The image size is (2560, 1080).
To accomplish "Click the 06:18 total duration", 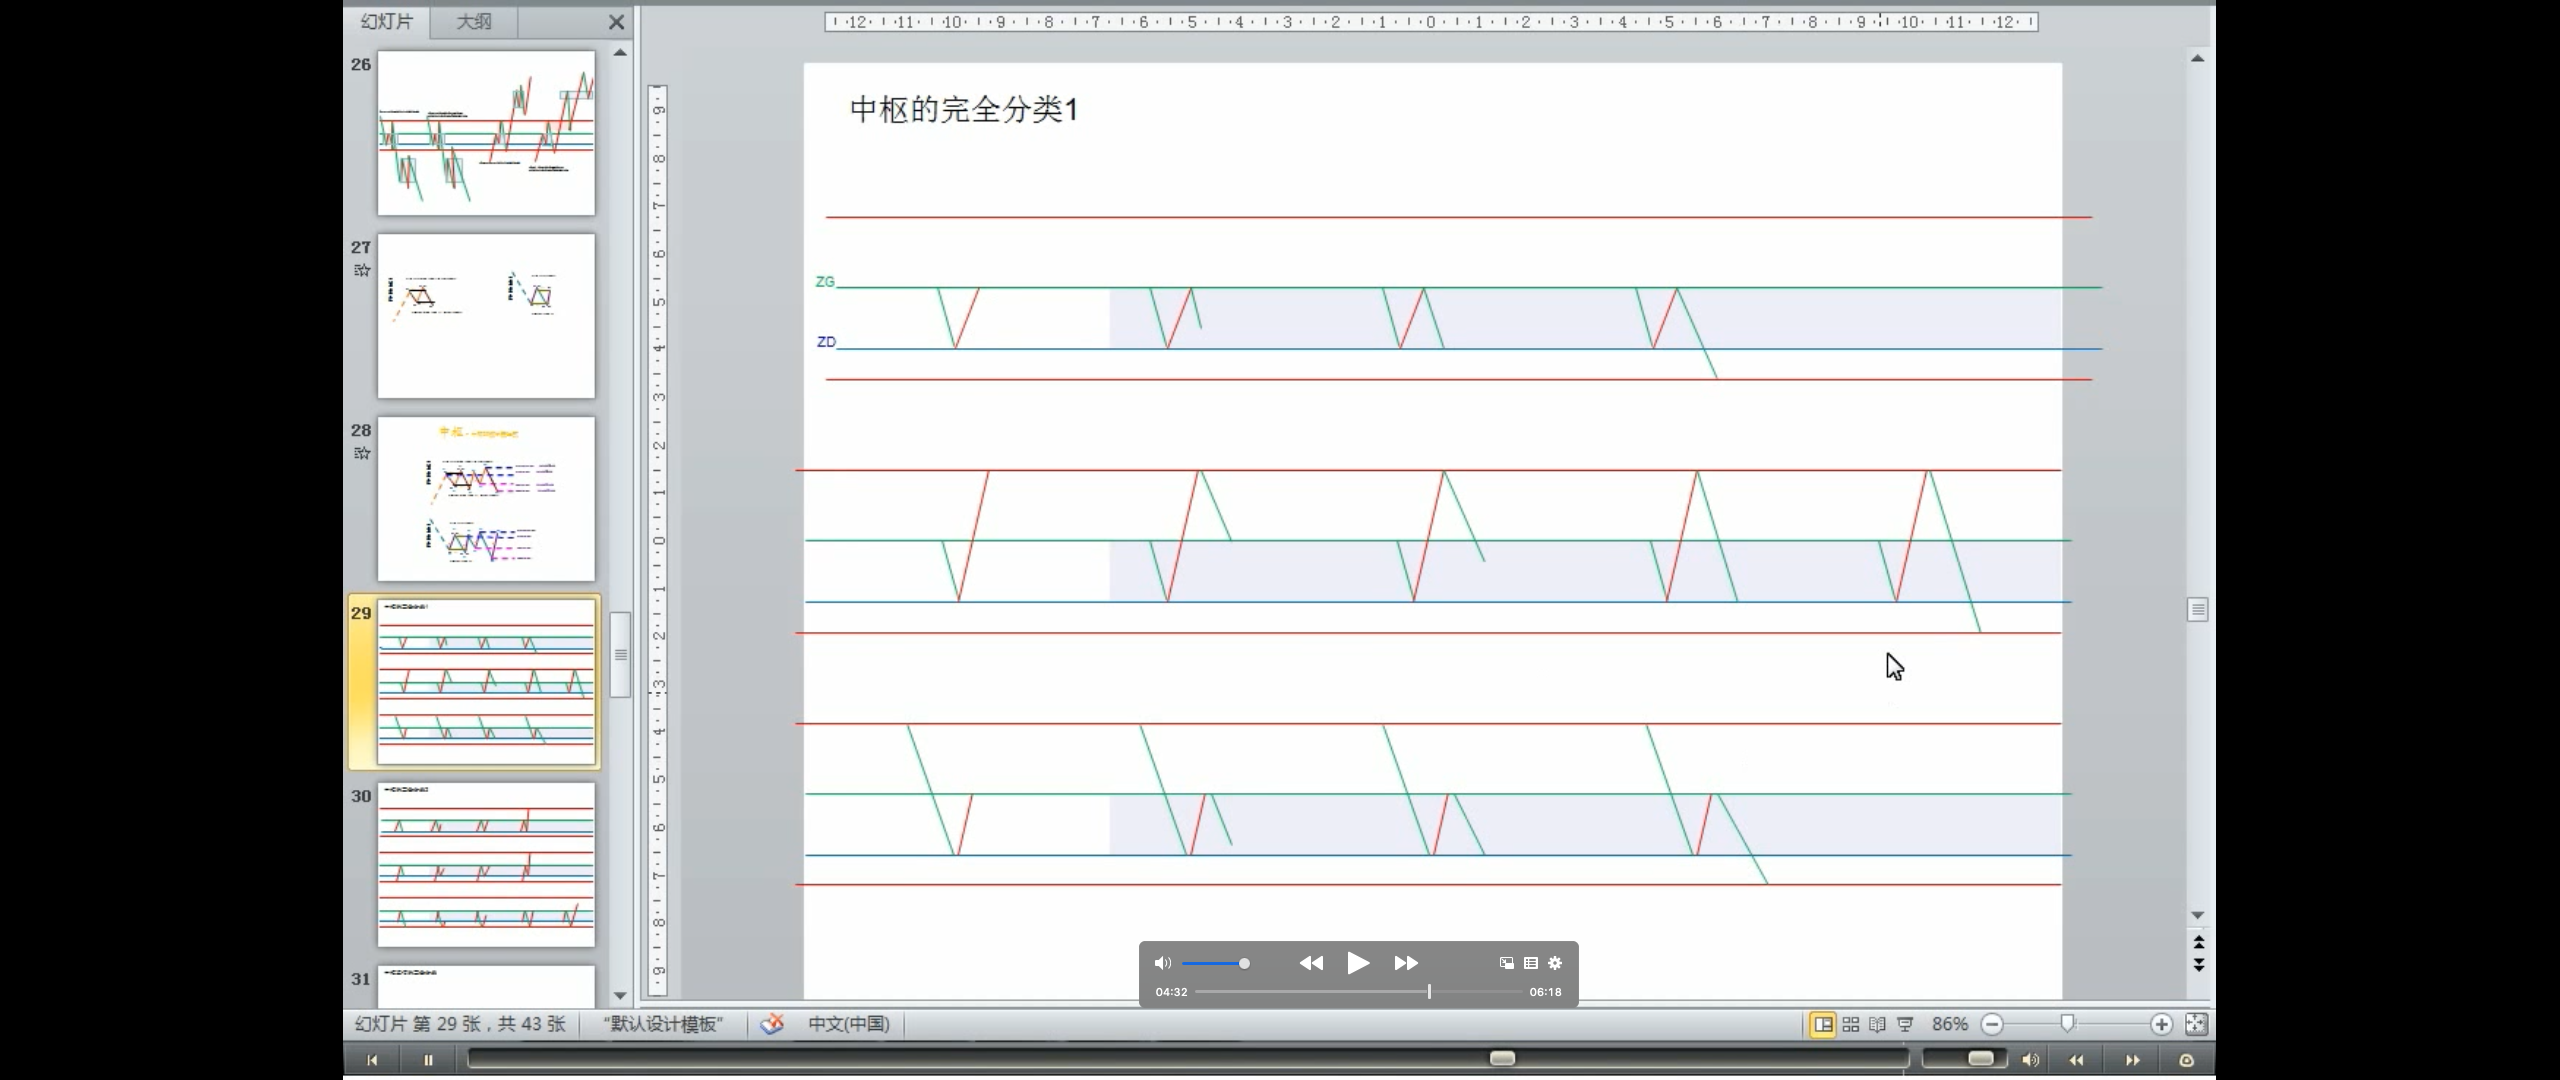I will pos(1545,992).
